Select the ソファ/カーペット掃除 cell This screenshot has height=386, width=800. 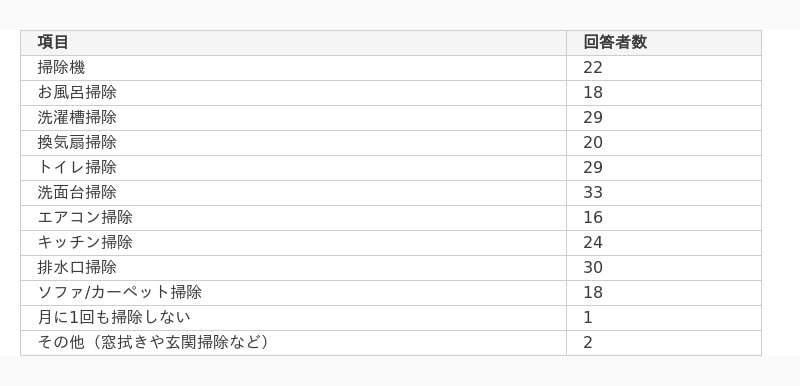click(x=293, y=293)
